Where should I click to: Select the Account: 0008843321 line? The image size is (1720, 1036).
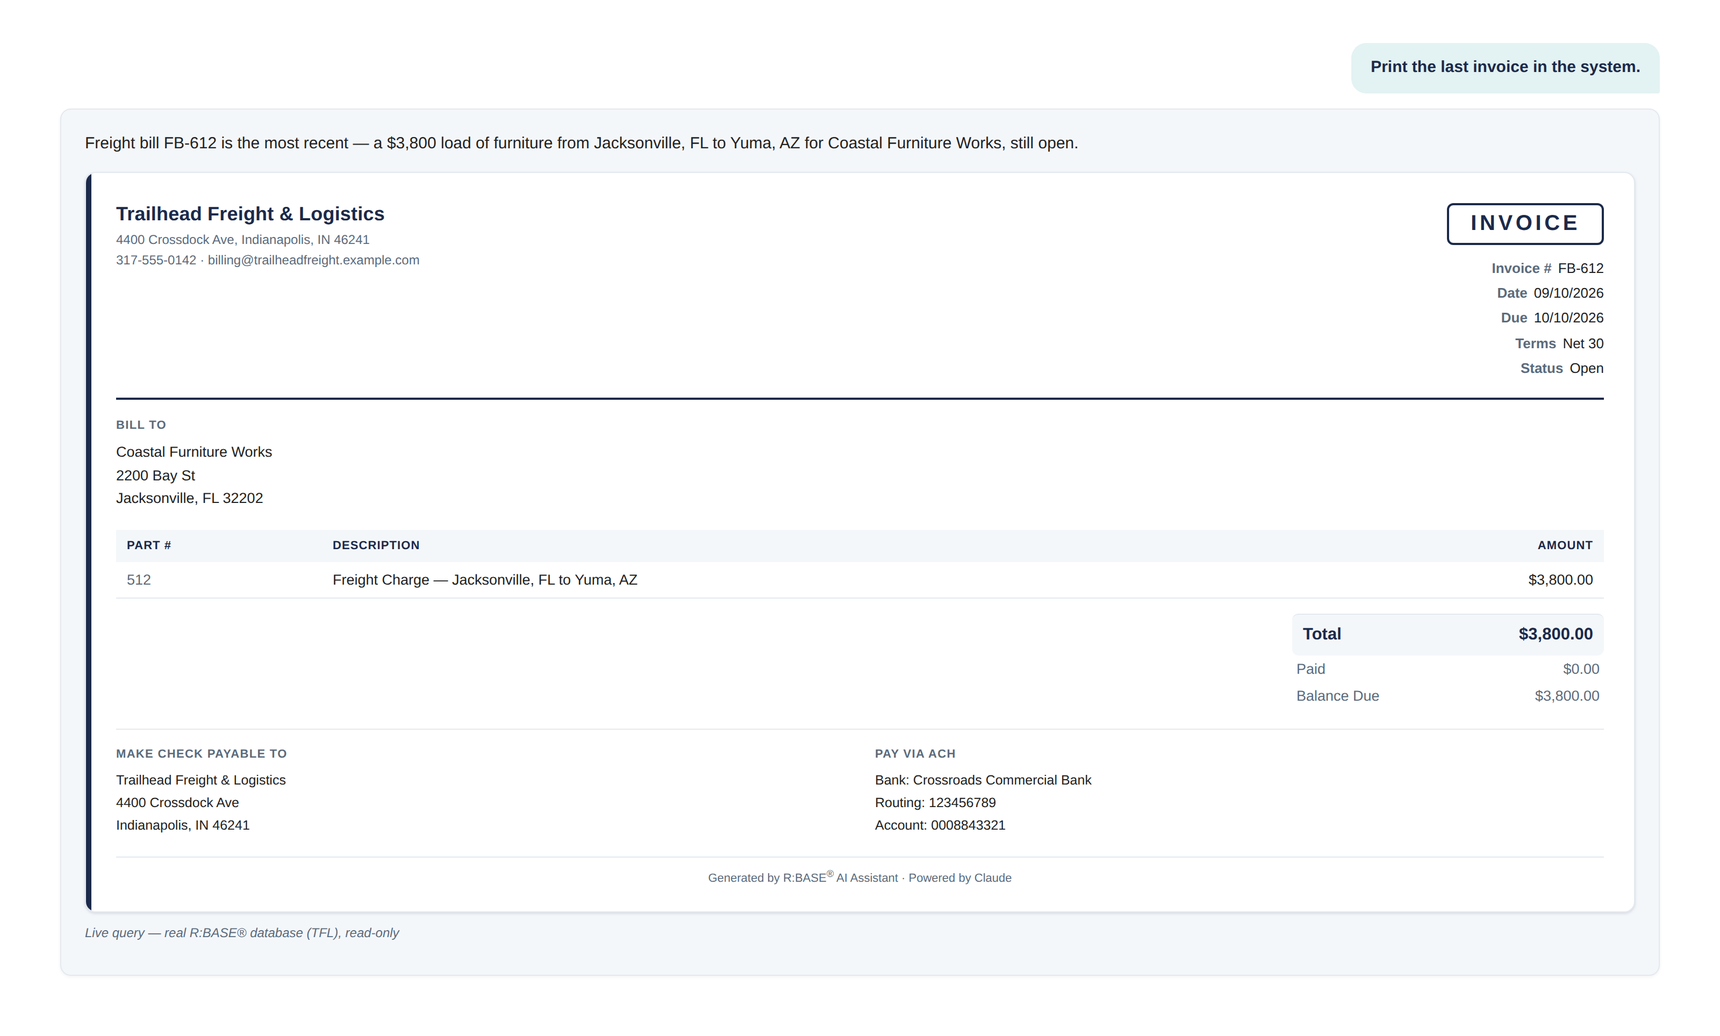(x=940, y=825)
